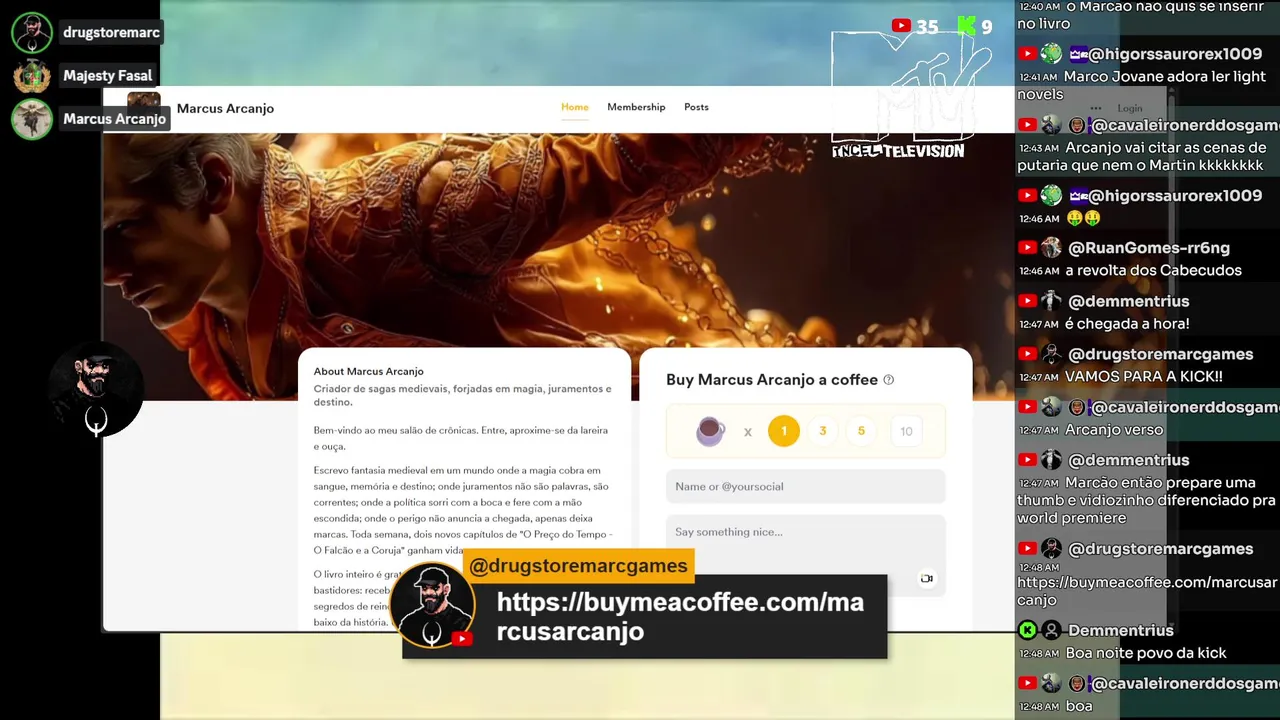Open the Home tab on Marcus Arcanjo page
1280x720 pixels.
pyautogui.click(x=574, y=107)
